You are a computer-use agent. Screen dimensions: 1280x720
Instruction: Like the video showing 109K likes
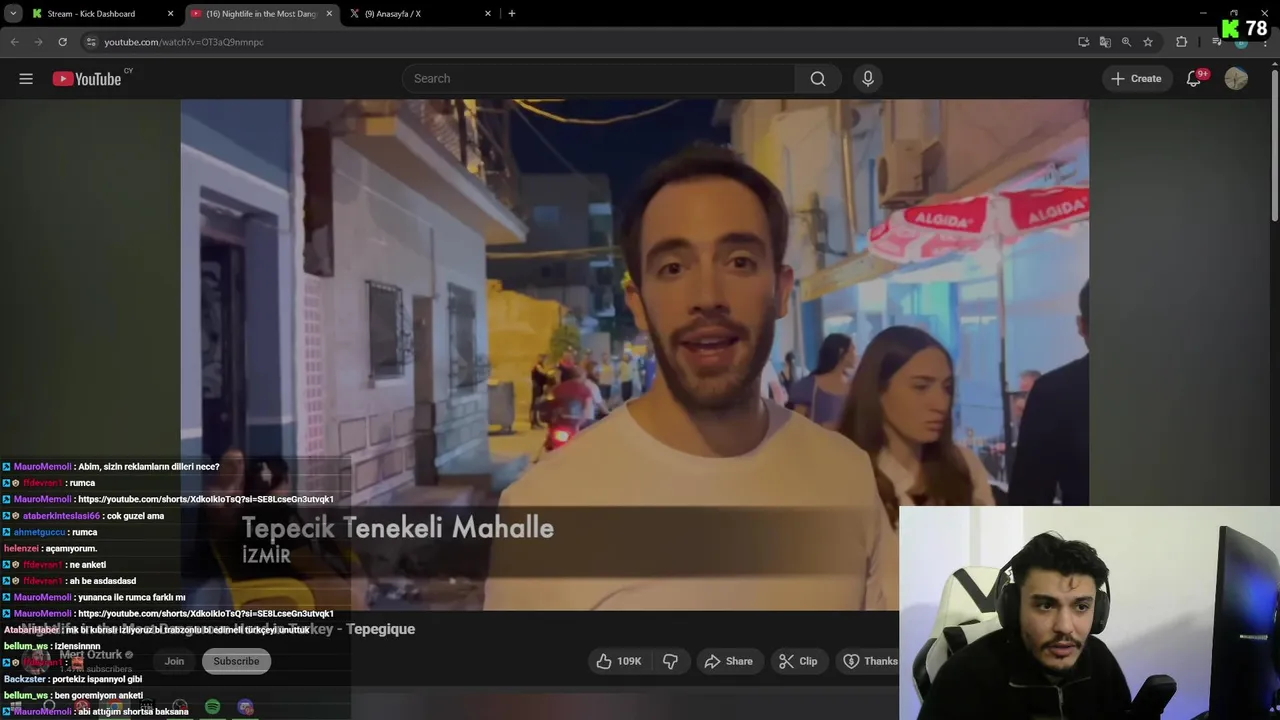619,661
